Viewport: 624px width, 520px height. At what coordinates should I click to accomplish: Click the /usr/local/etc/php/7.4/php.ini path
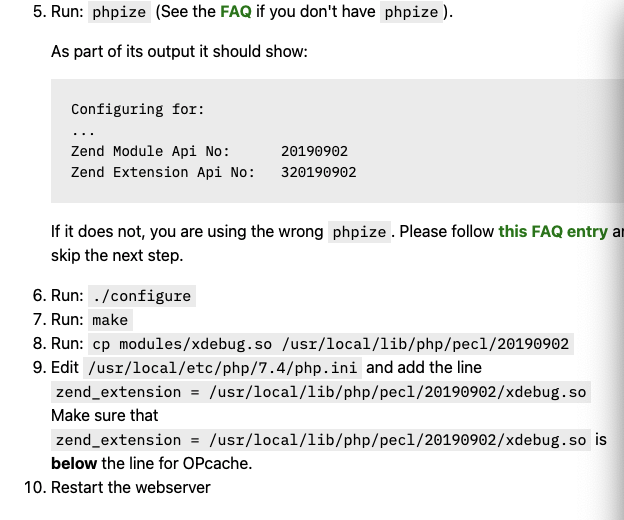pyautogui.click(x=222, y=368)
